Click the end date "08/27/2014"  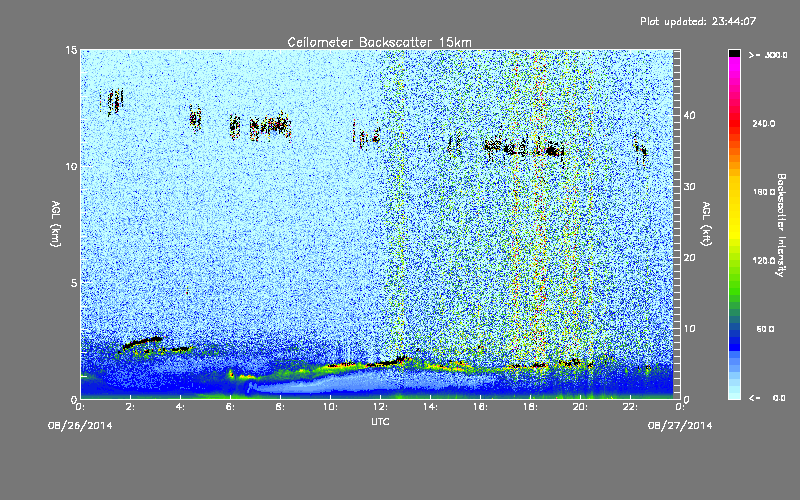pos(680,426)
